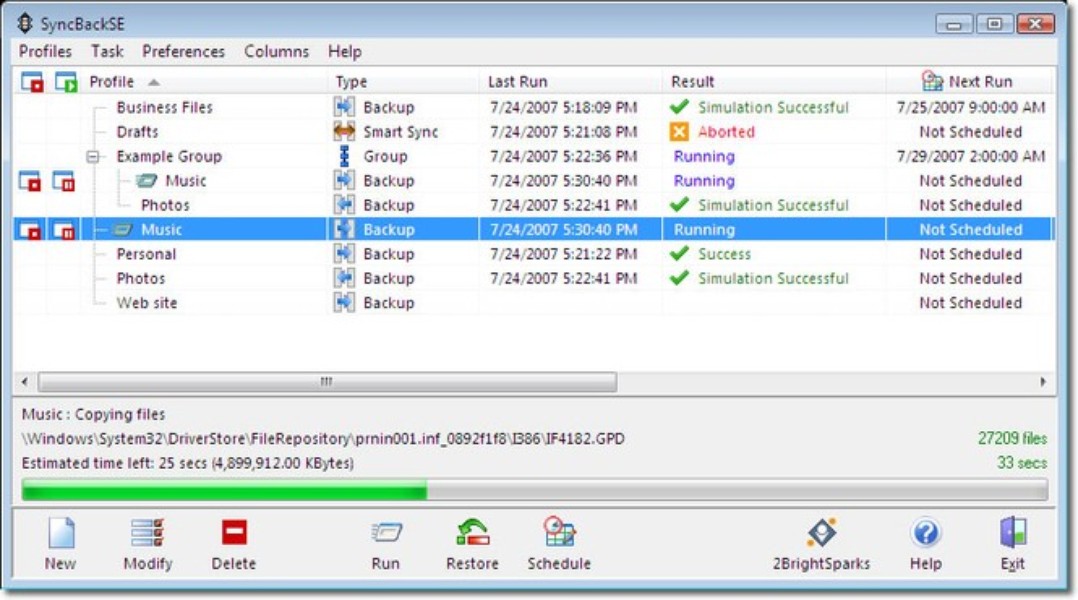Open the Columns menu
1078x600 pixels.
pyautogui.click(x=276, y=51)
